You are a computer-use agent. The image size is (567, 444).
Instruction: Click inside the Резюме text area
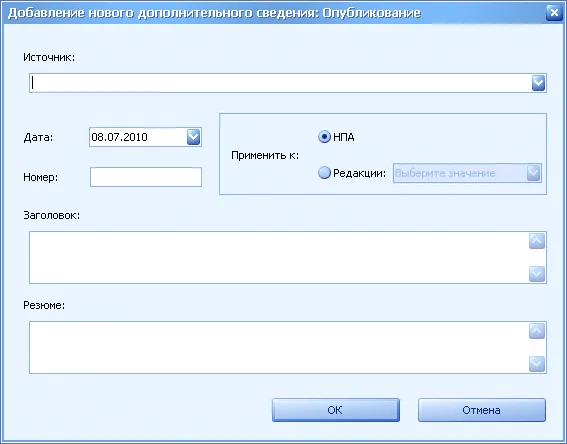tap(279, 347)
